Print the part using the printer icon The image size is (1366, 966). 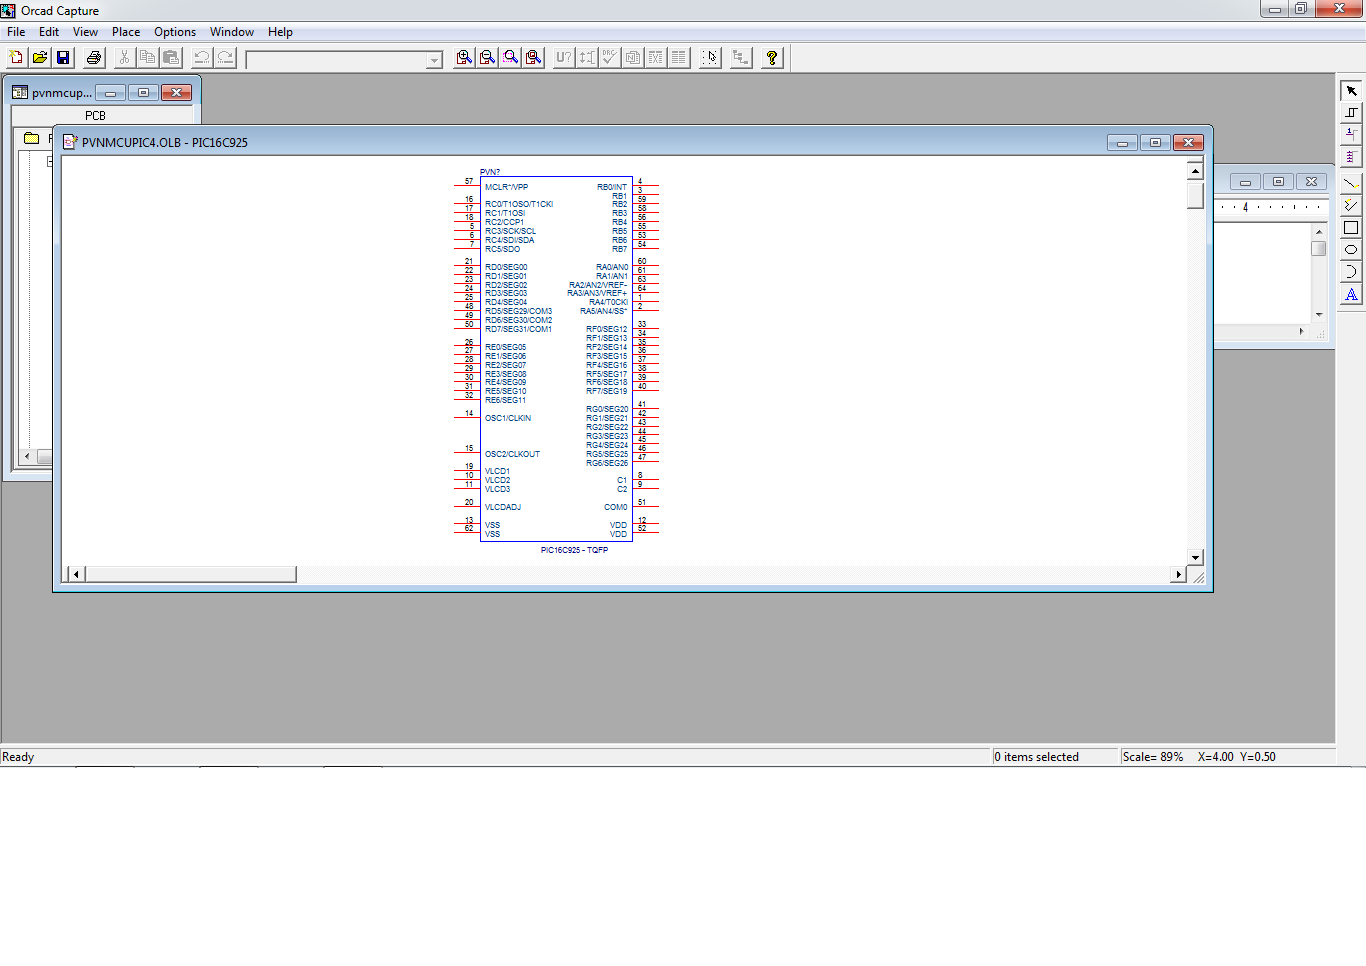[94, 58]
